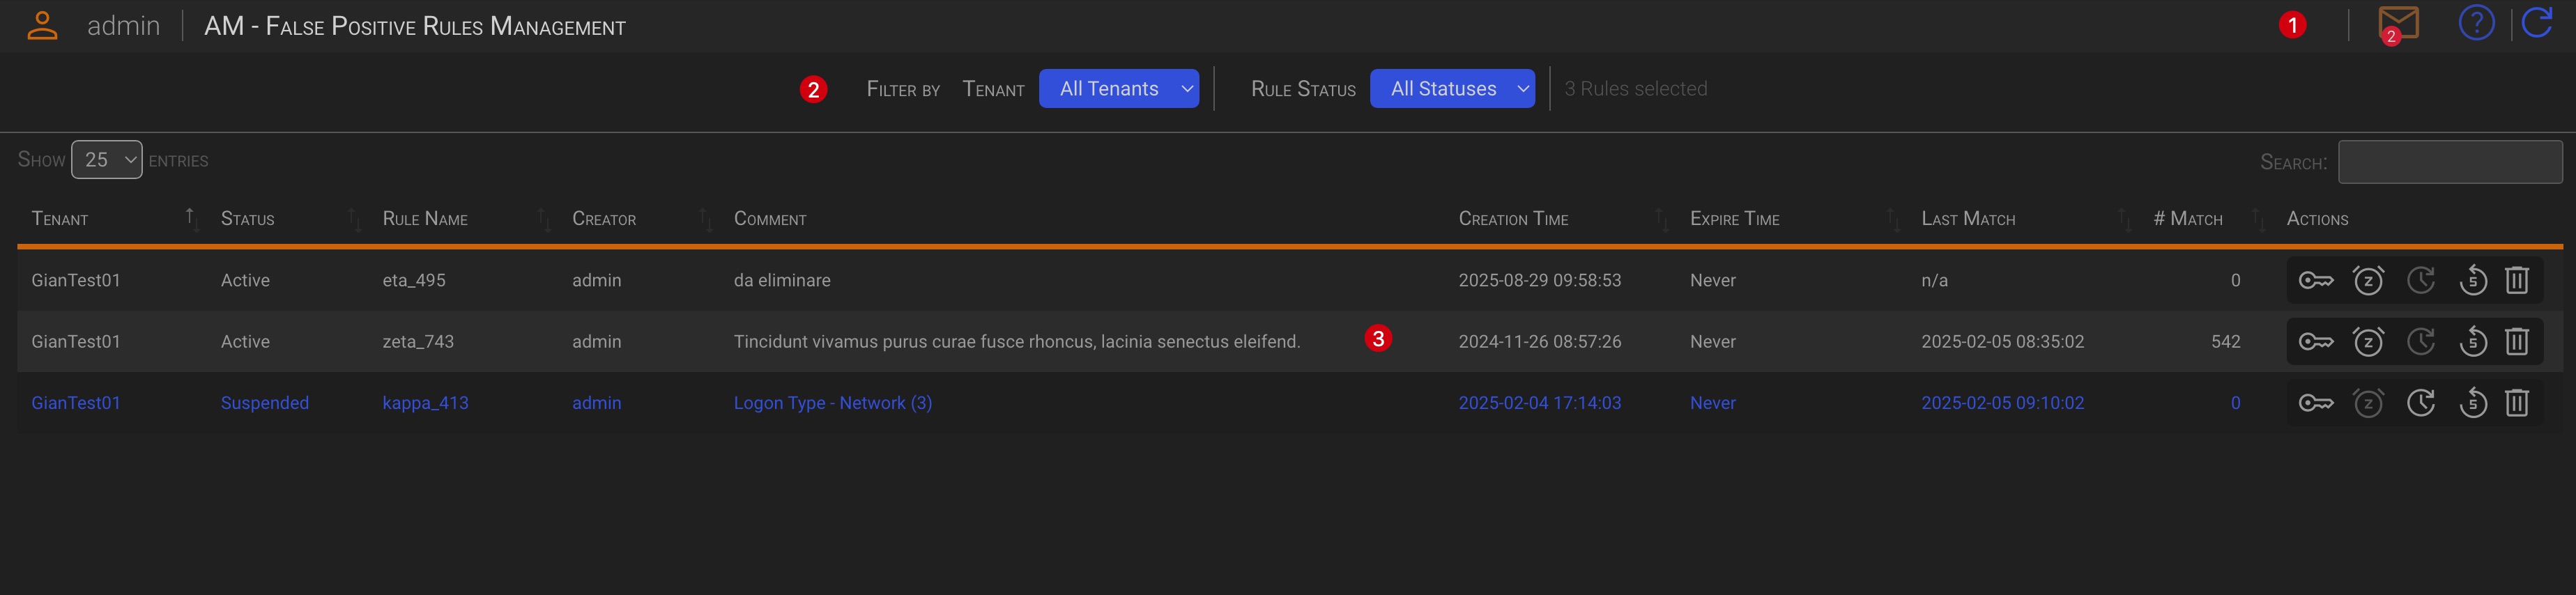Viewport: 2576px width, 595px height.
Task: Select the suspended kappa_413 rule name
Action: (x=425, y=403)
